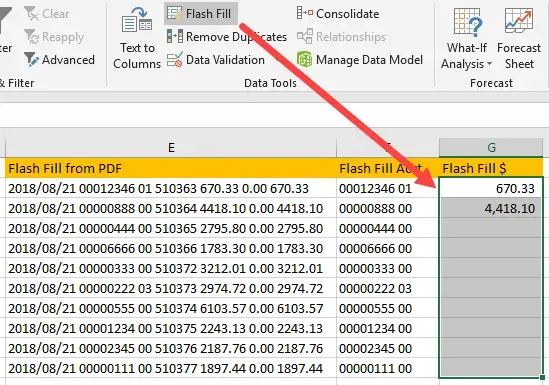This screenshot has height=385, width=549.
Task: Click the Flash Fill $ header cell
Action: 491,168
